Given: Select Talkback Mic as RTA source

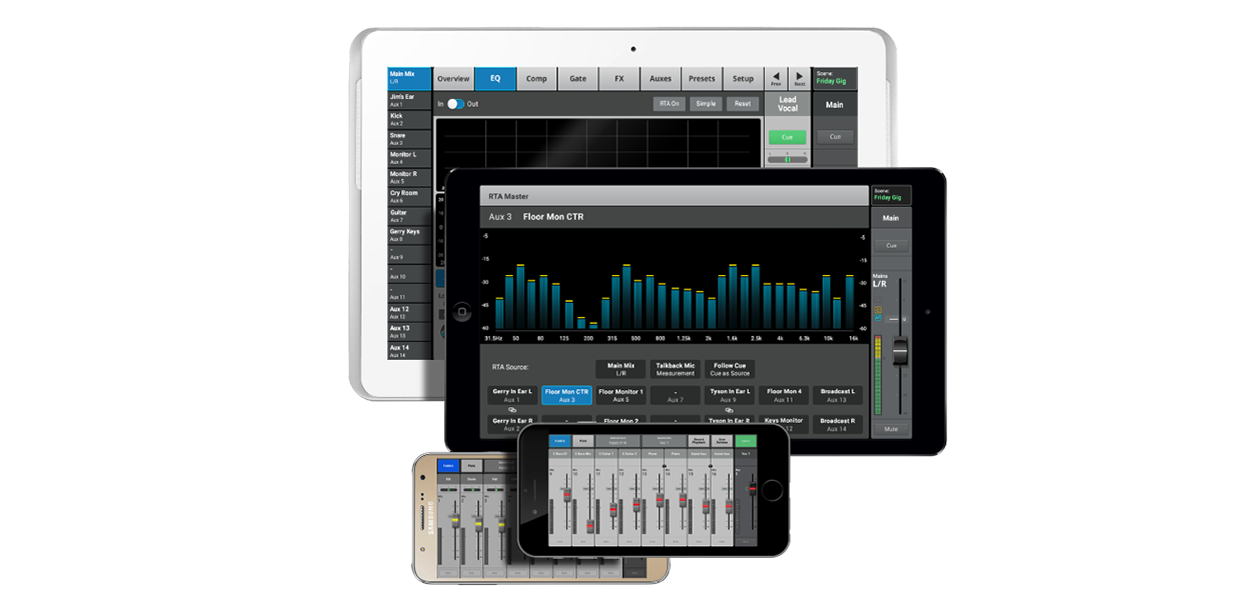Looking at the screenshot, I should coord(675,369).
